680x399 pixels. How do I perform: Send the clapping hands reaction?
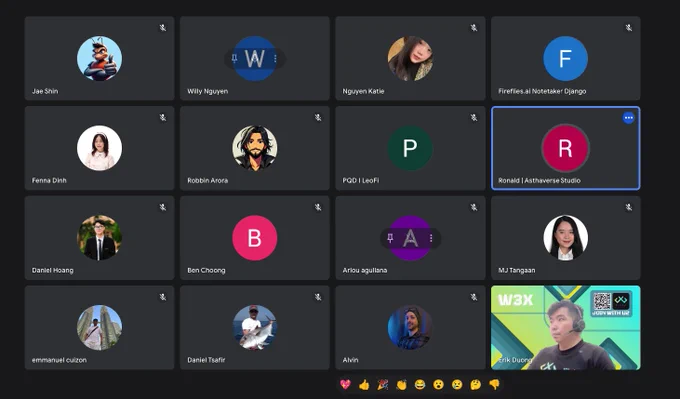[401, 384]
